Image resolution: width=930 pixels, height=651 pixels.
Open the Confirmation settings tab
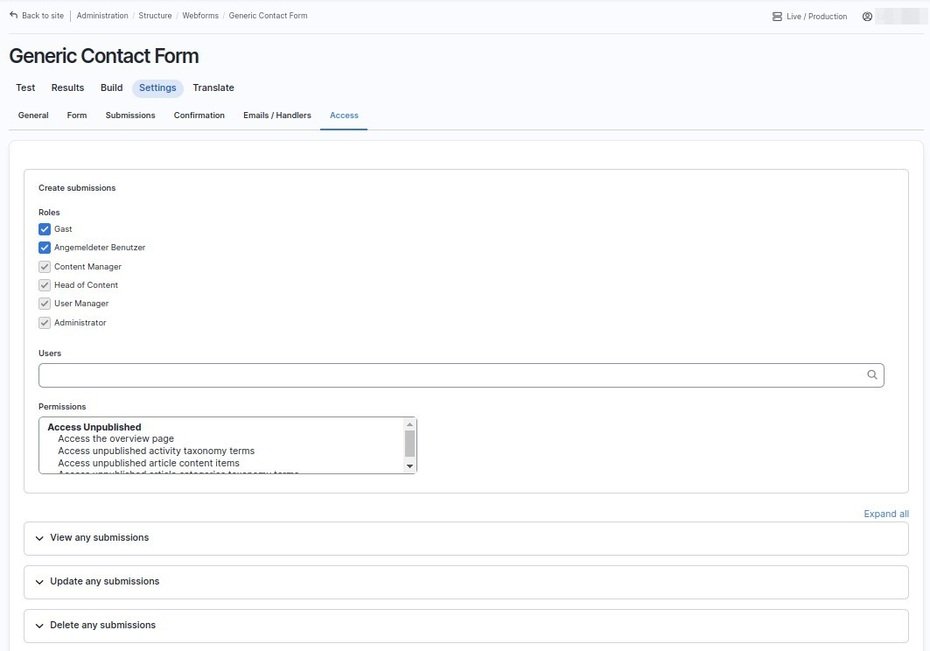click(x=199, y=115)
